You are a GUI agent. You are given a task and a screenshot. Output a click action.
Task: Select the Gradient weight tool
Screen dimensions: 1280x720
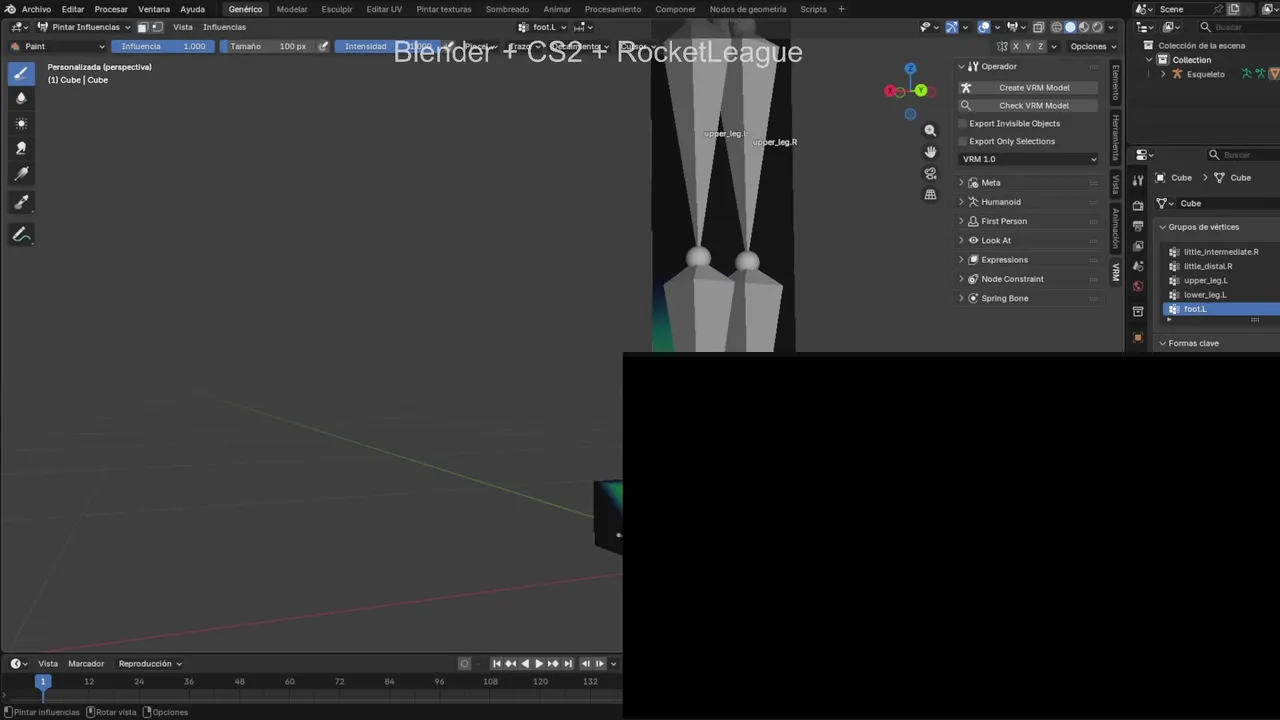tap(21, 173)
